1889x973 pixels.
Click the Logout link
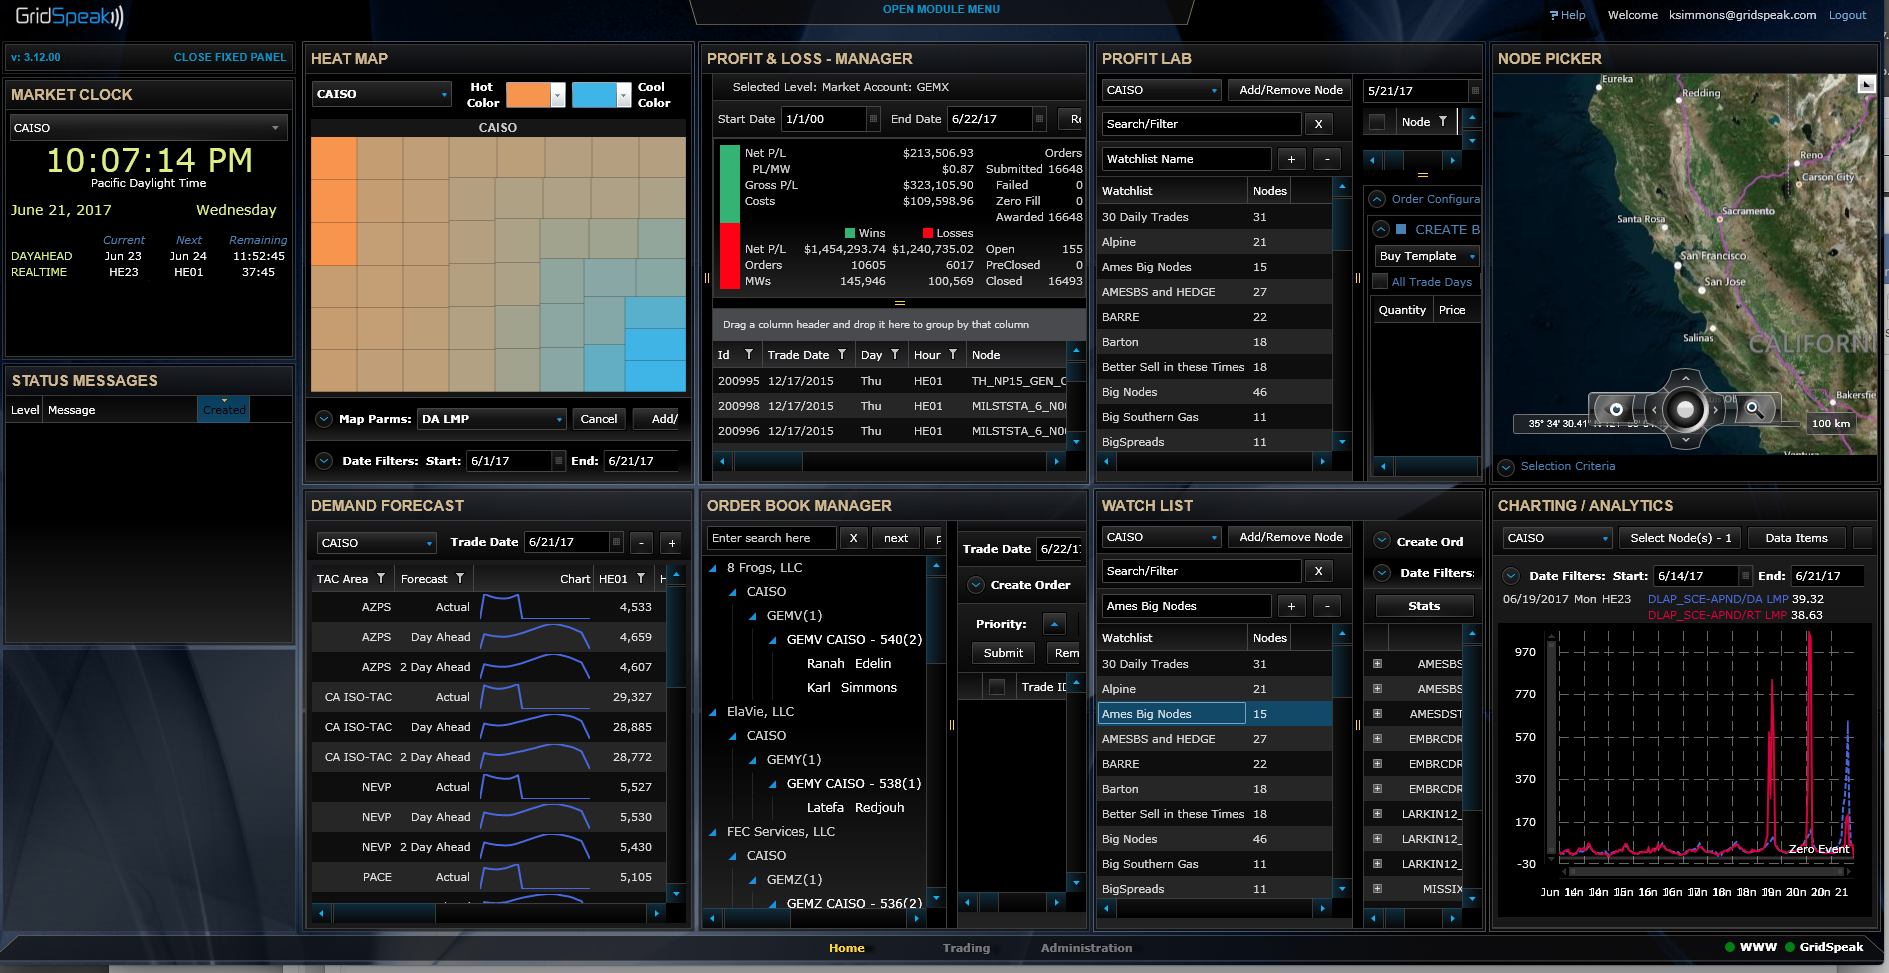pos(1847,15)
